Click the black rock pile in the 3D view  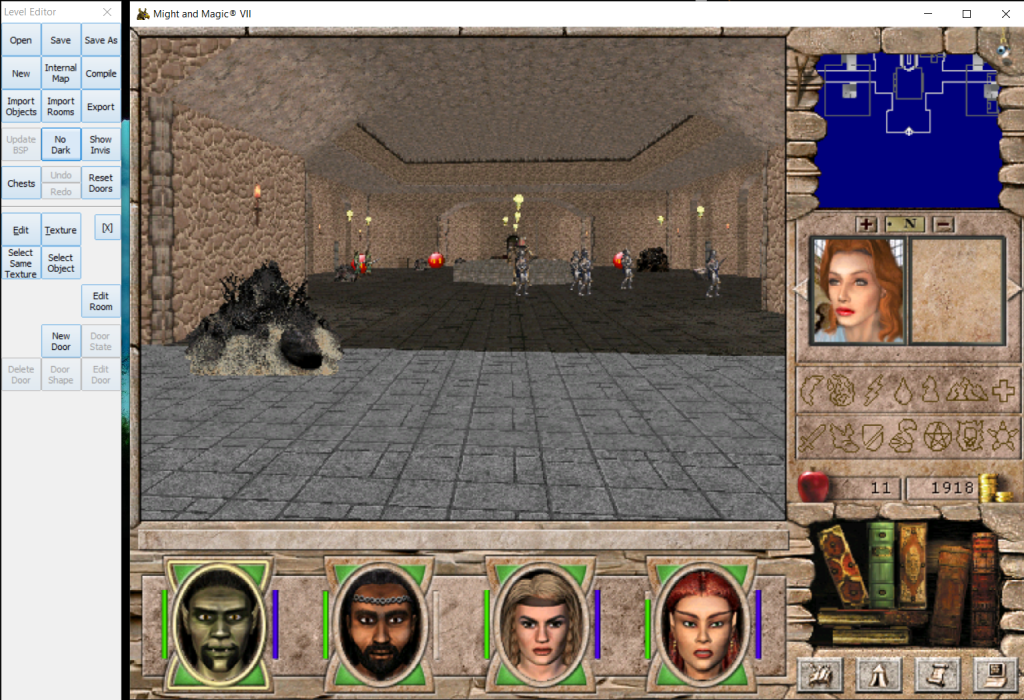(x=264, y=321)
